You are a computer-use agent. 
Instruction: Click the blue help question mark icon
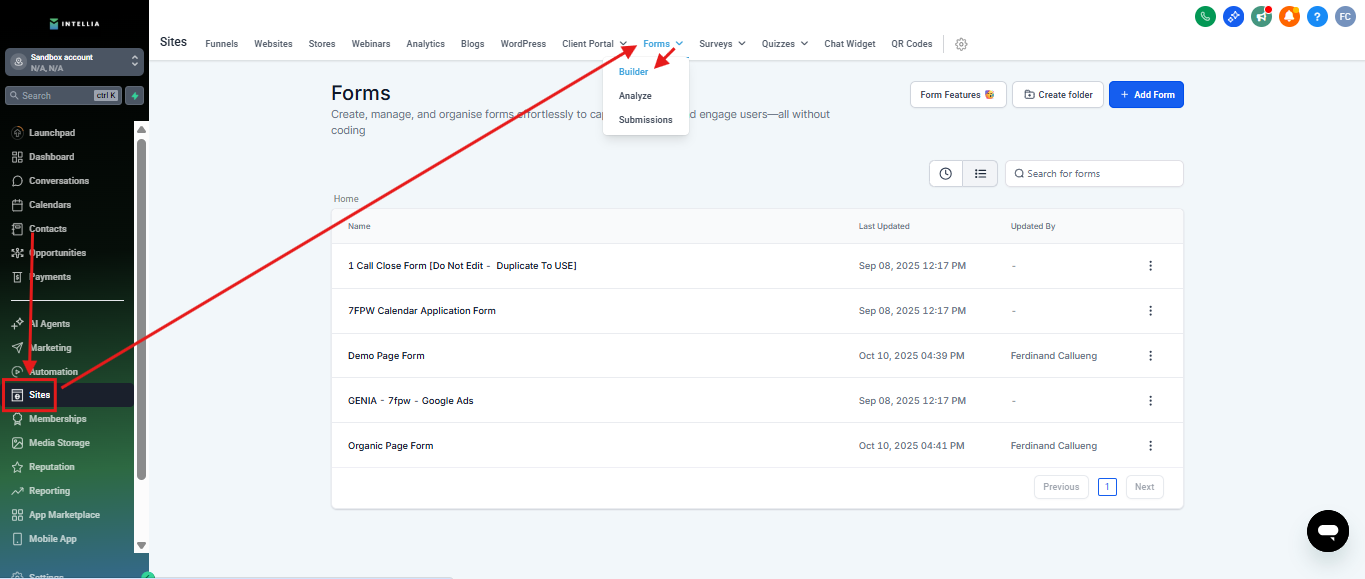1317,16
